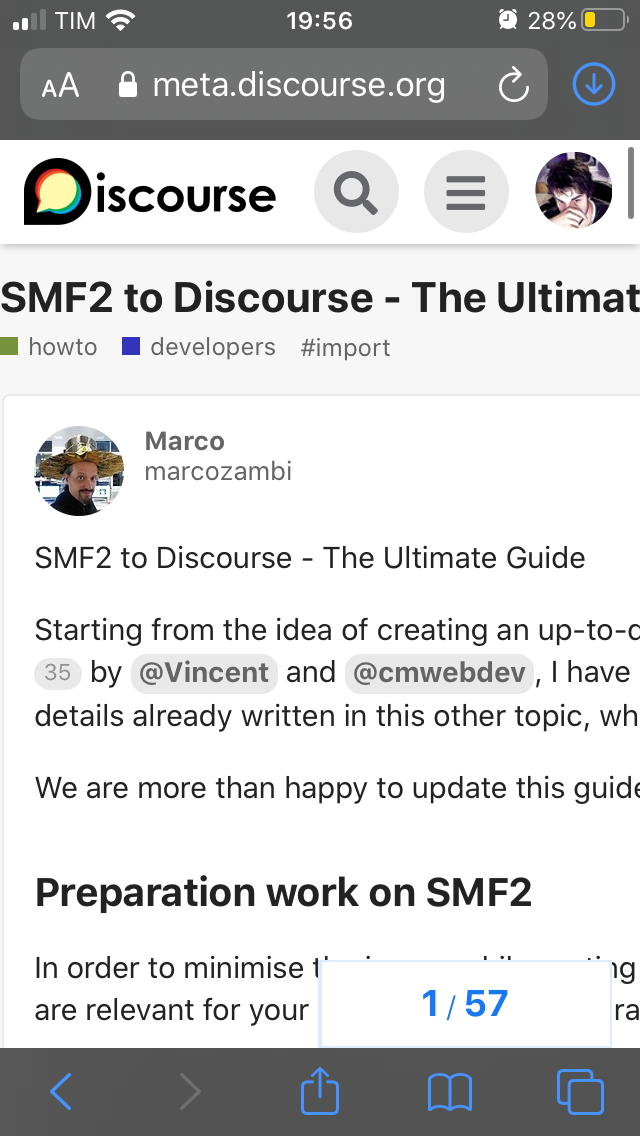Click the marcozambi username
This screenshot has height=1136, width=640.
218,471
